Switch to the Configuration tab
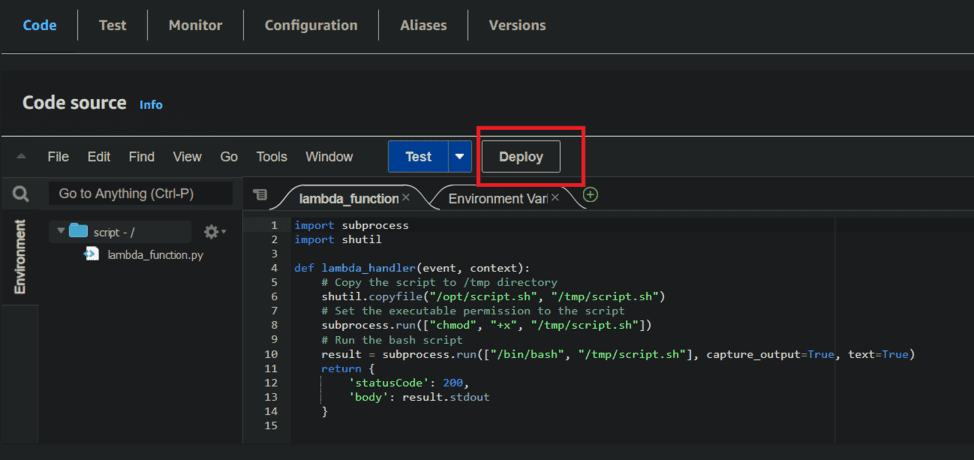This screenshot has width=974, height=460. pos(311,25)
